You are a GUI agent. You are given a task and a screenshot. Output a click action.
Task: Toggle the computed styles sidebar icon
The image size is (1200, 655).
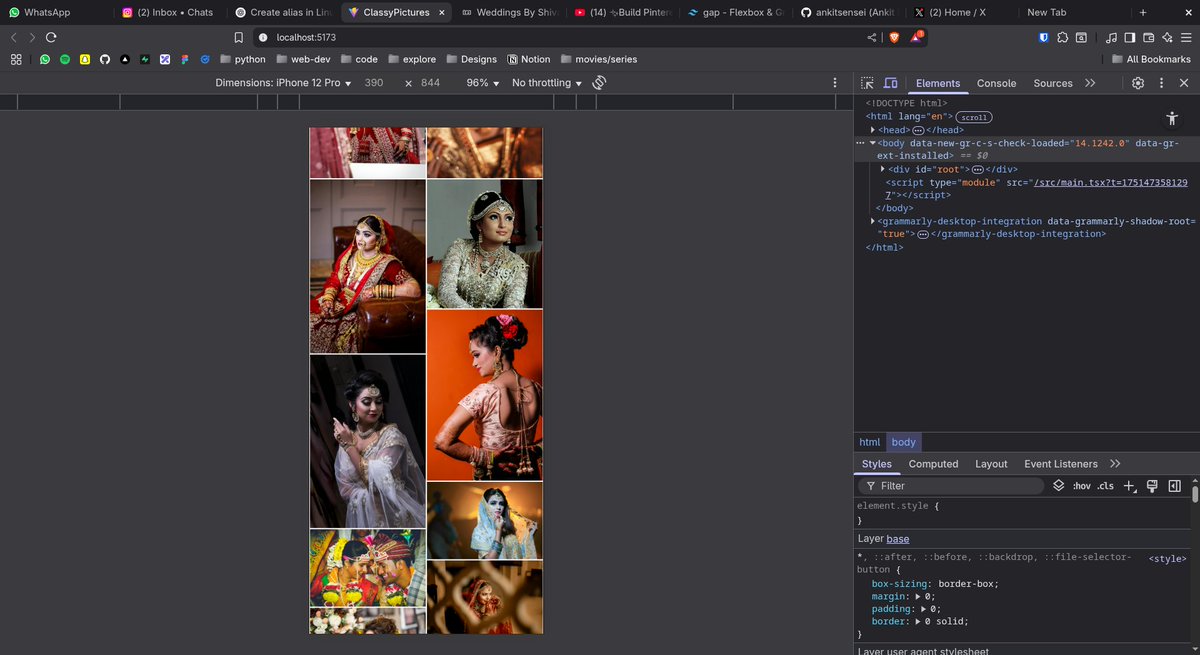pyautogui.click(x=1175, y=486)
